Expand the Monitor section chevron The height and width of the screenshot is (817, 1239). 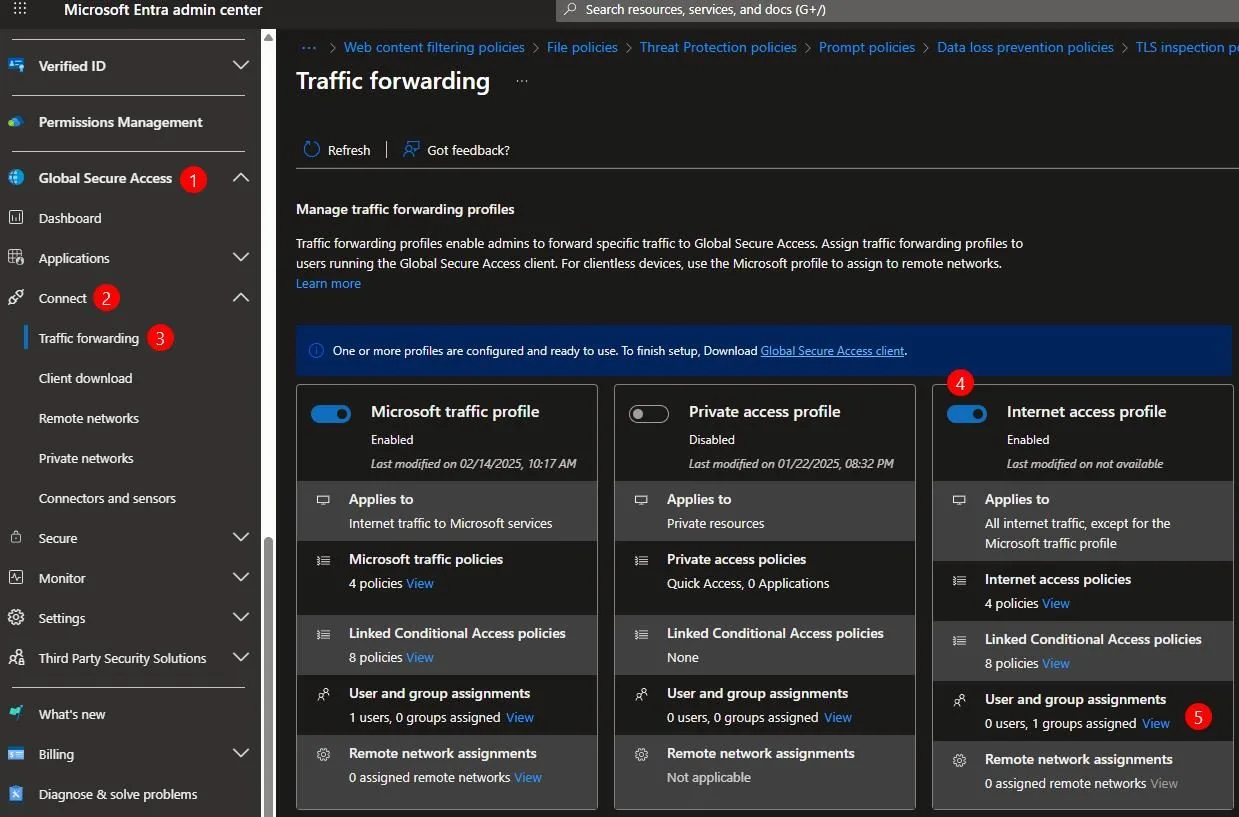tap(241, 578)
